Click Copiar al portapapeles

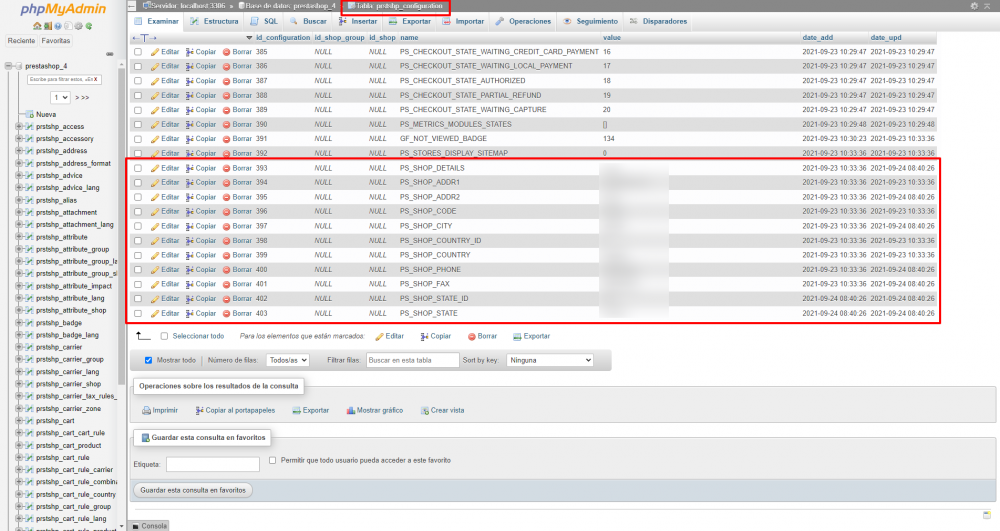click(x=235, y=411)
